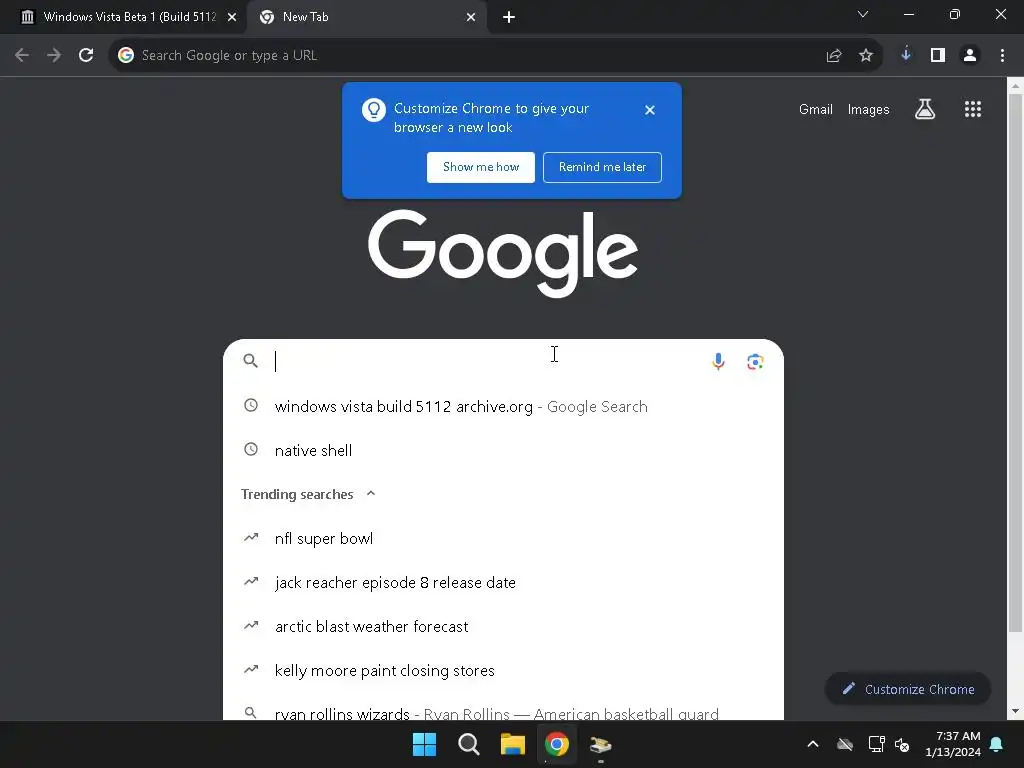This screenshot has width=1024, height=768.
Task: Reload the current page
Action: click(86, 56)
